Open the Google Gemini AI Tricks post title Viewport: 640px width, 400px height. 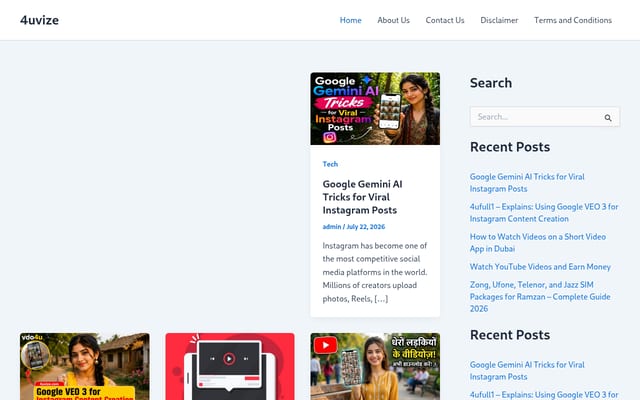[x=362, y=197]
